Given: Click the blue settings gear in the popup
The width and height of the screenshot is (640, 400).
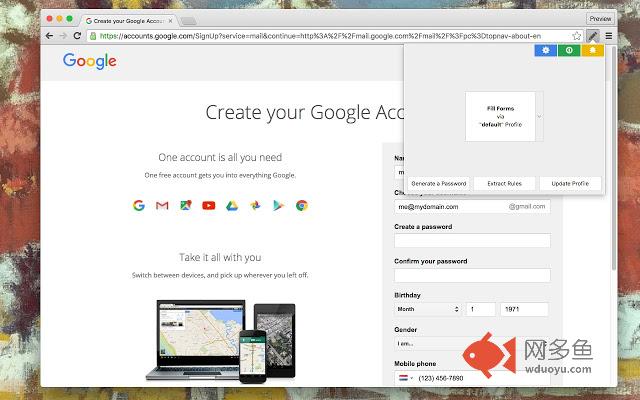Looking at the screenshot, I should [545, 50].
